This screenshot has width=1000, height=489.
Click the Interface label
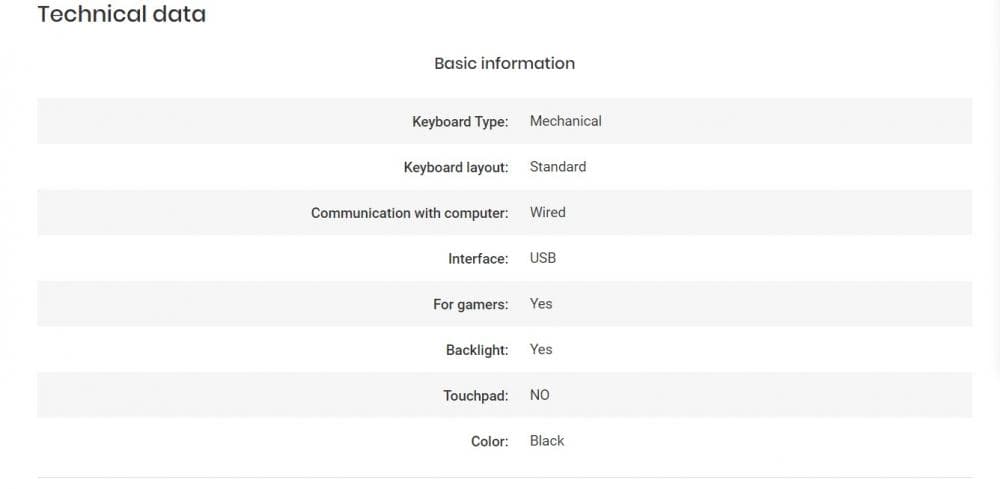478,259
